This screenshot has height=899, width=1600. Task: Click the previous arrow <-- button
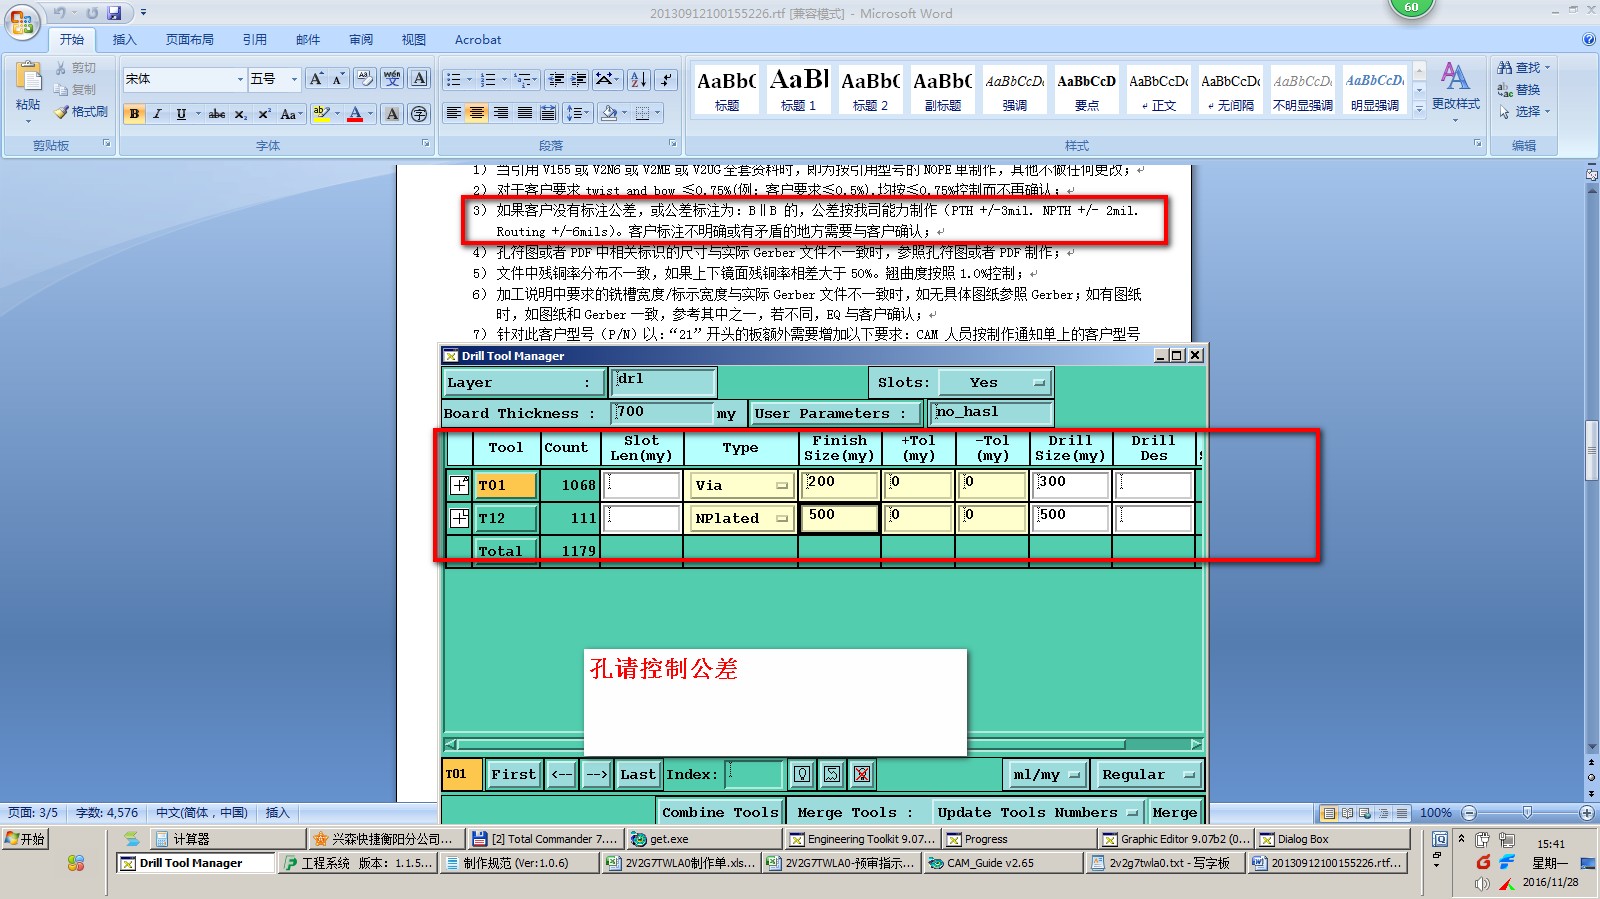[561, 775]
